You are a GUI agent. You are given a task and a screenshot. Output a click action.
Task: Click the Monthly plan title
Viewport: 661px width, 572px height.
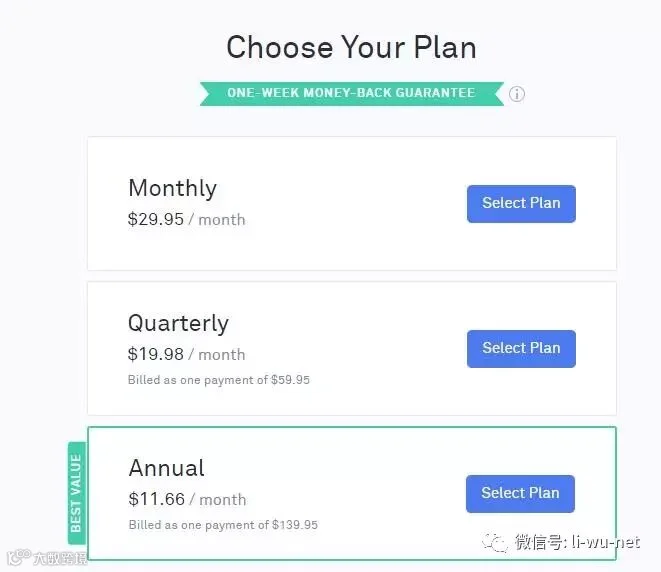[x=172, y=188]
